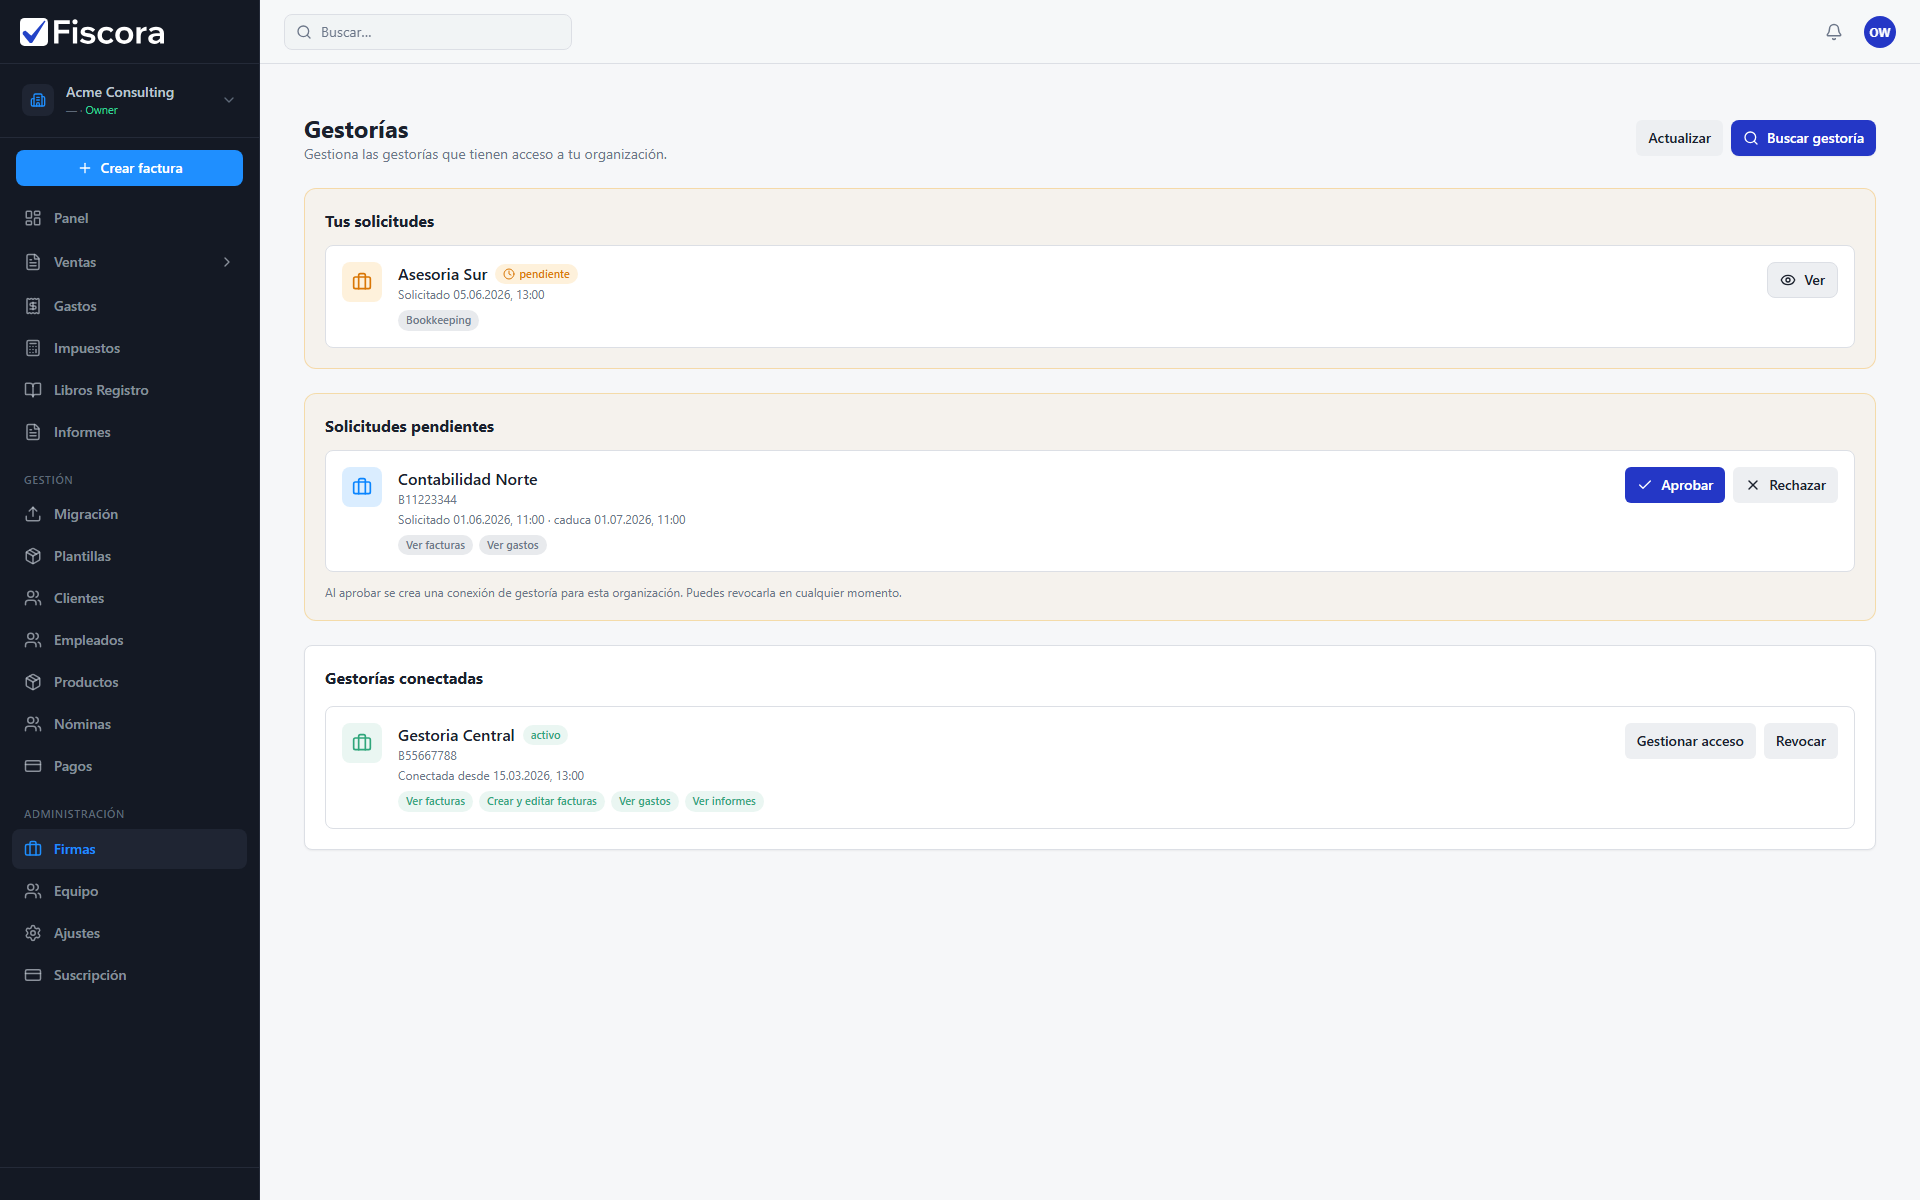
Task: Click Ver informes permission tag
Action: click(x=724, y=801)
